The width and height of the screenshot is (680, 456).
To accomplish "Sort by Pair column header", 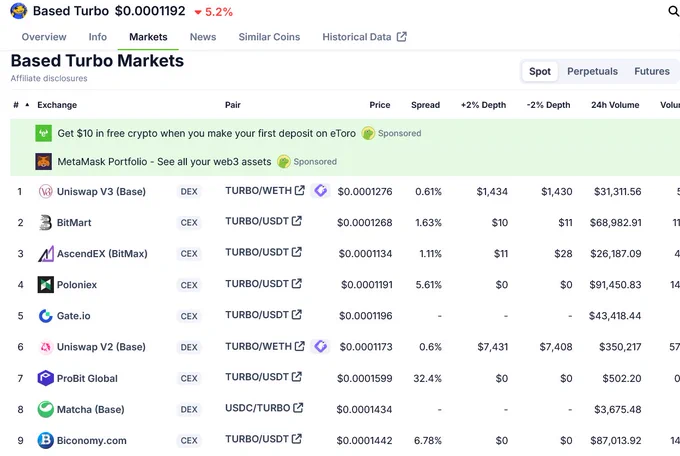I will tap(233, 105).
